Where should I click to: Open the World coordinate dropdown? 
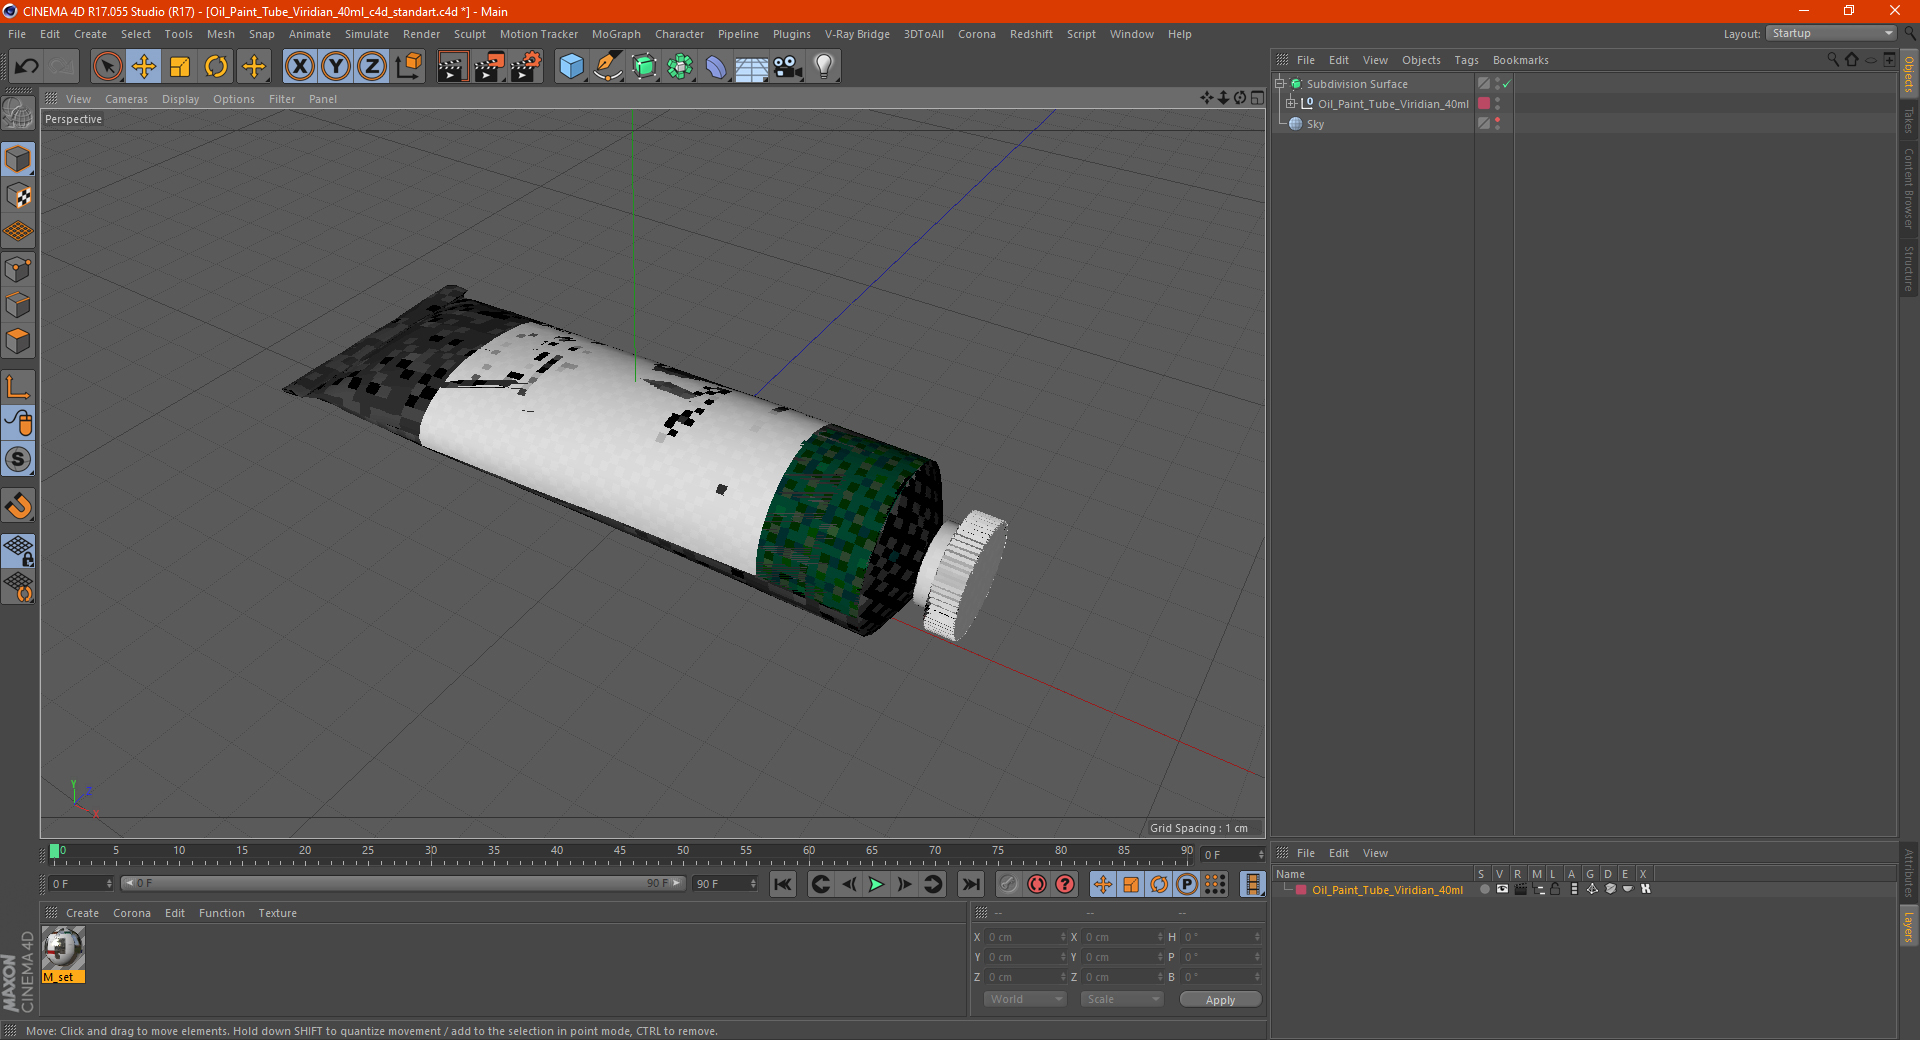1025,999
